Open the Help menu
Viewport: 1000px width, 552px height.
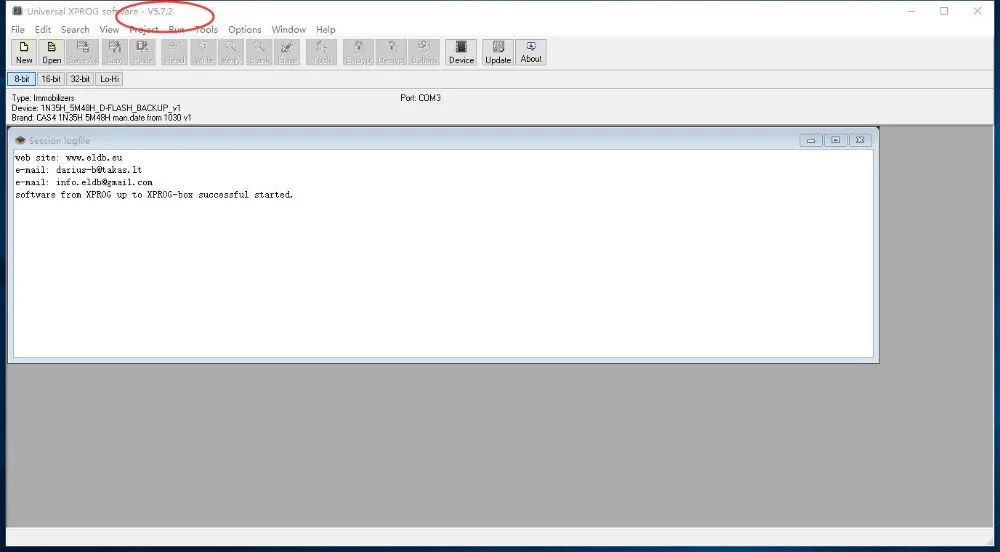pyautogui.click(x=325, y=29)
